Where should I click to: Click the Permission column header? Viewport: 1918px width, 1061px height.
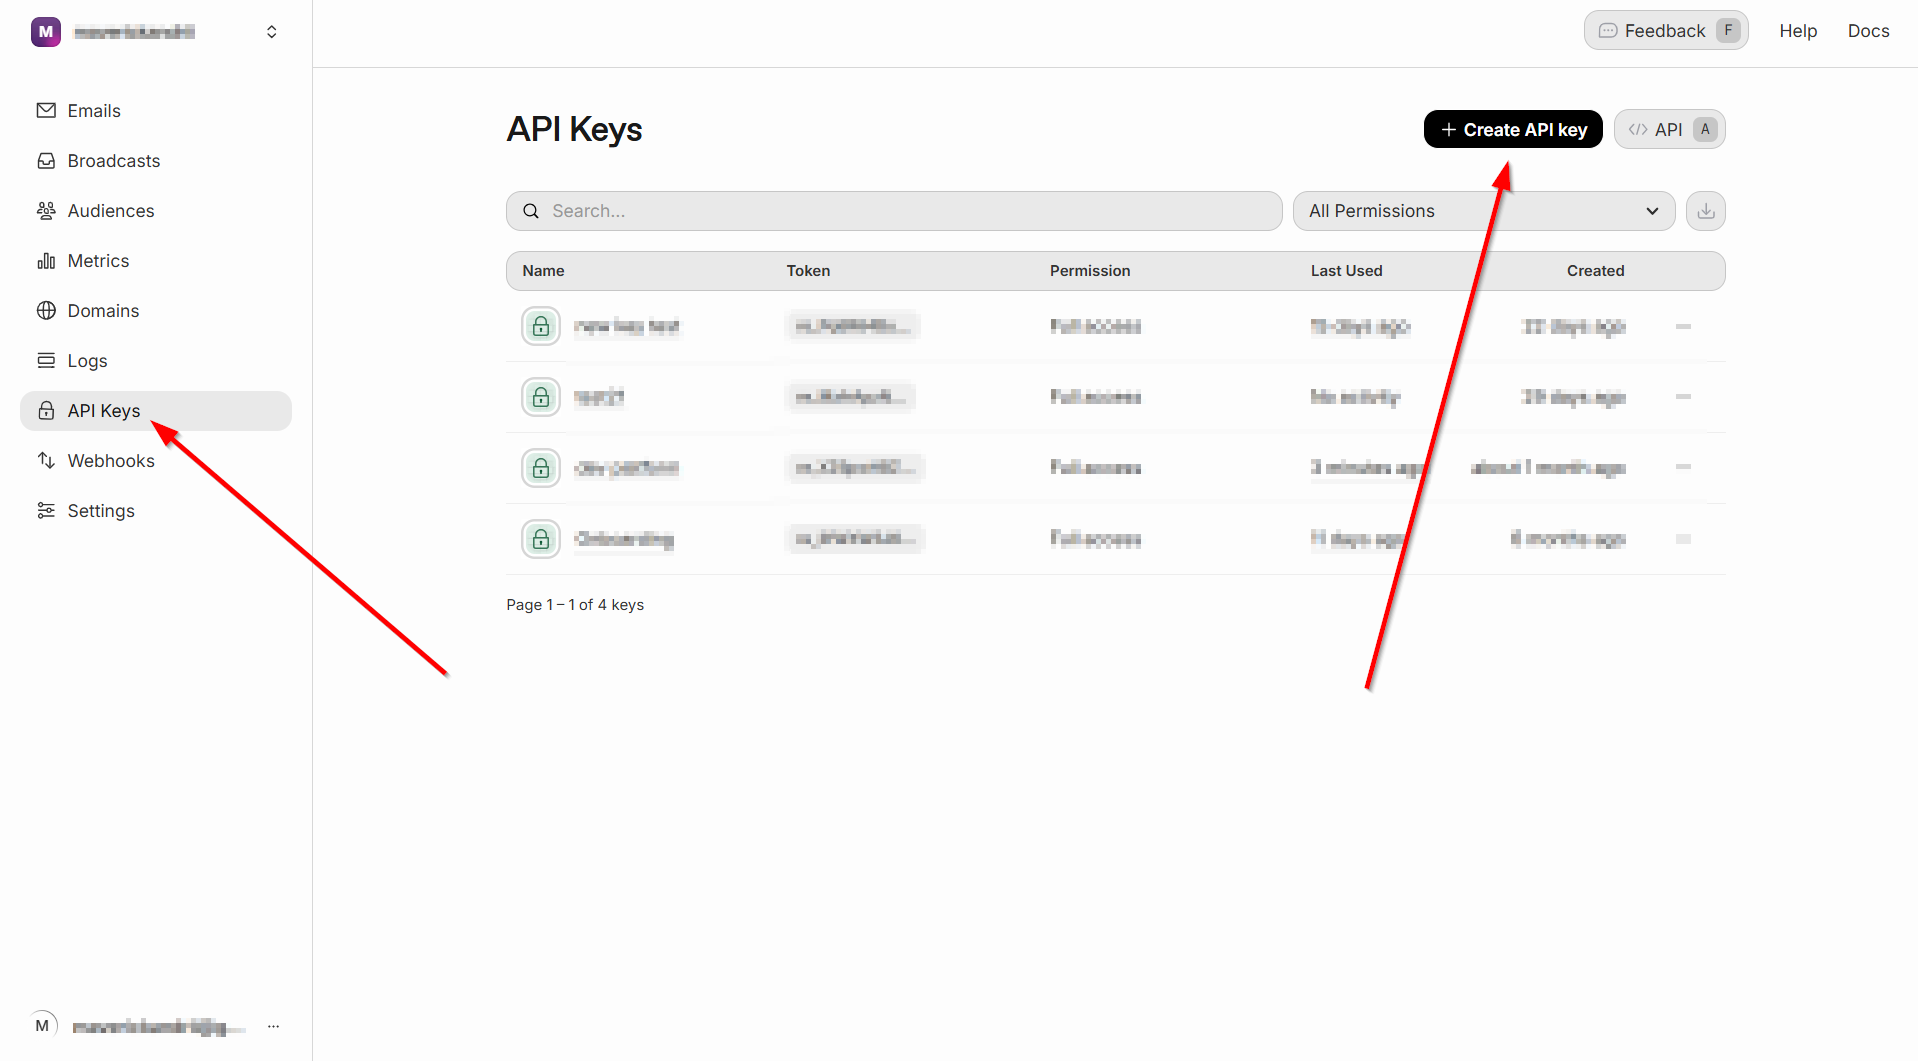pos(1090,271)
